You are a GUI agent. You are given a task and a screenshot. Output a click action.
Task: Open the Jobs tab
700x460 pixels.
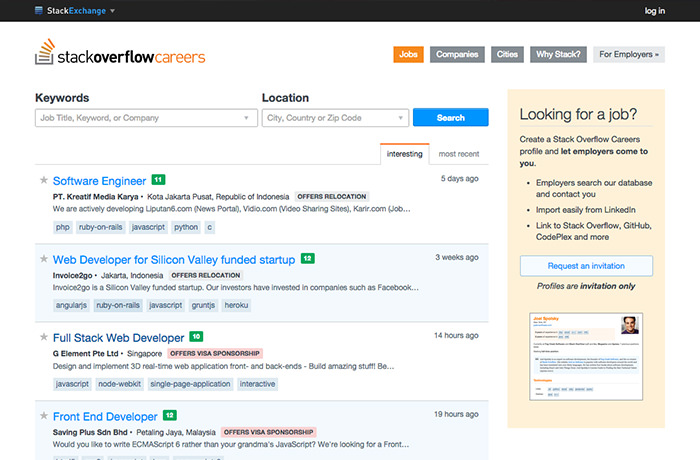pyautogui.click(x=408, y=54)
